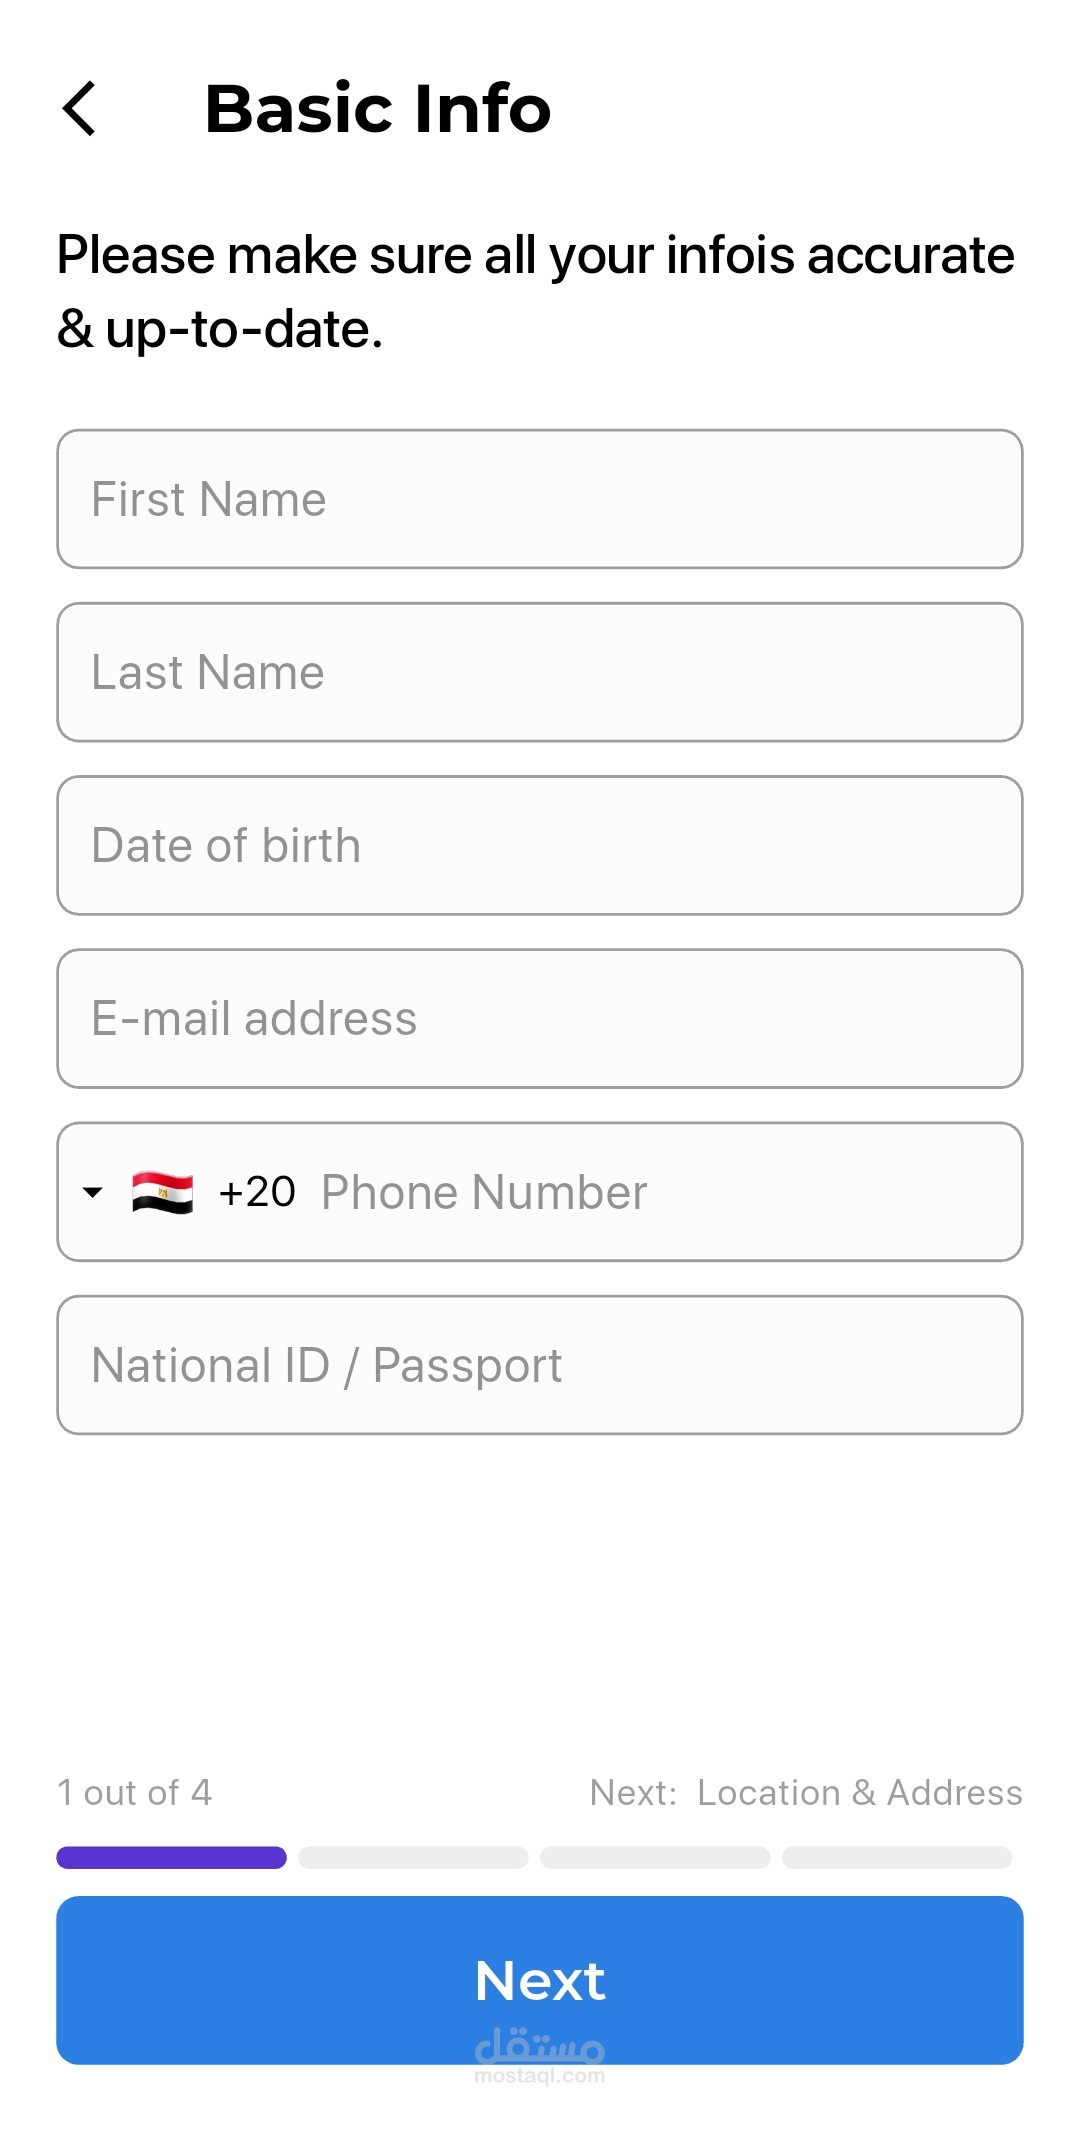Click the mostaql watermark logo
The width and height of the screenshot is (1080, 2130).
(x=540, y=2055)
